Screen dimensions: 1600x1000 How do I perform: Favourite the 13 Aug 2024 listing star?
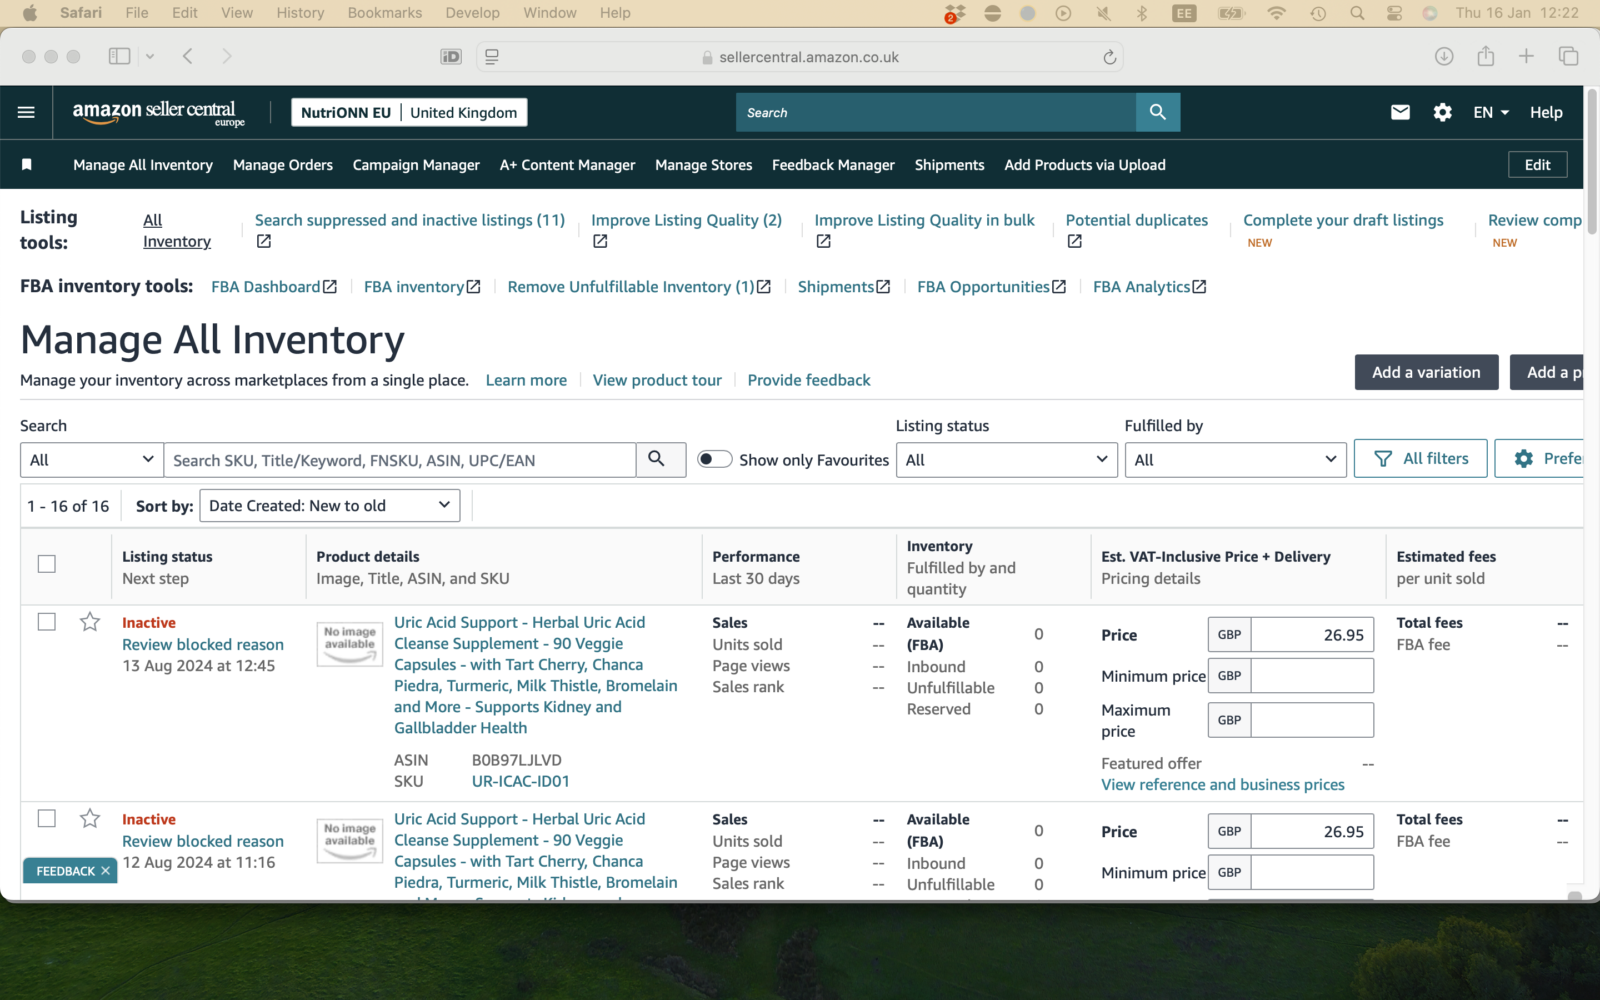(90, 622)
